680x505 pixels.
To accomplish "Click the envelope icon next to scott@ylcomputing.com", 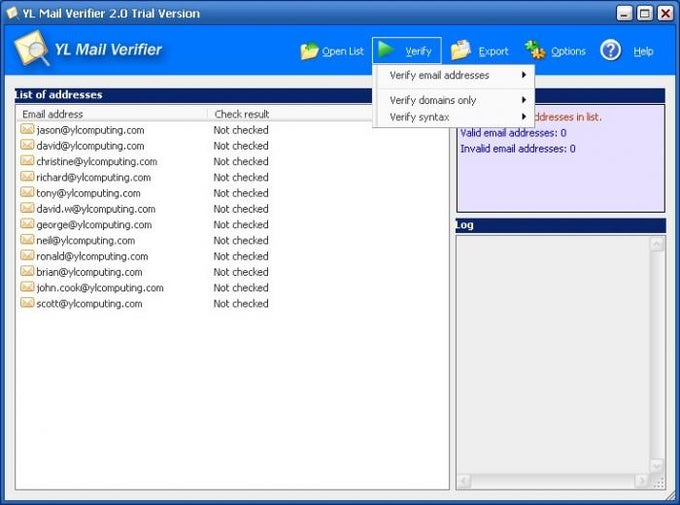I will (27, 302).
